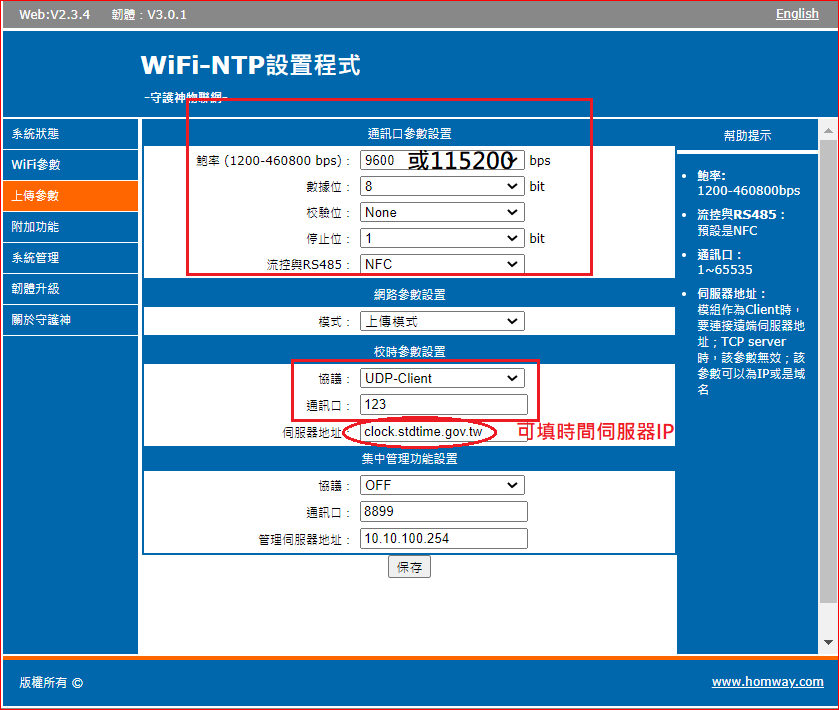Click the 校時參數設置 section header

click(x=409, y=352)
